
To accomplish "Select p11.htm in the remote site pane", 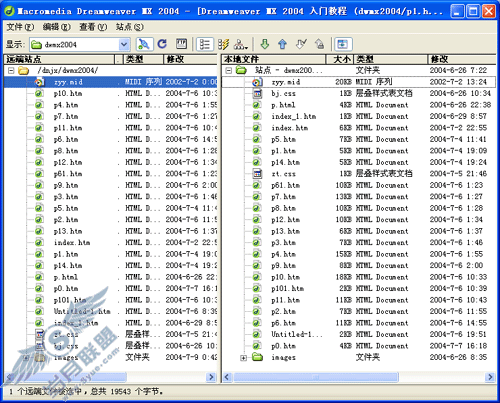I will [68, 128].
